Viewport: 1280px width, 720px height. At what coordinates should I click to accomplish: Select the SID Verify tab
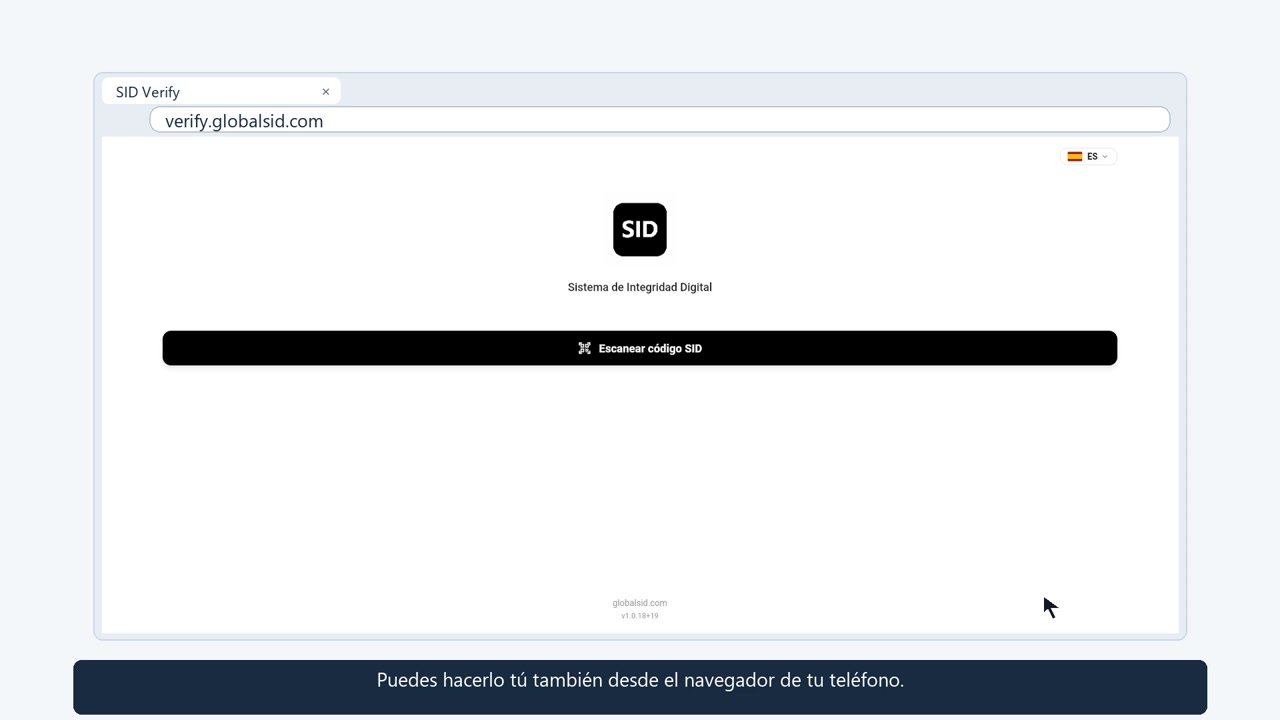pyautogui.click(x=221, y=92)
